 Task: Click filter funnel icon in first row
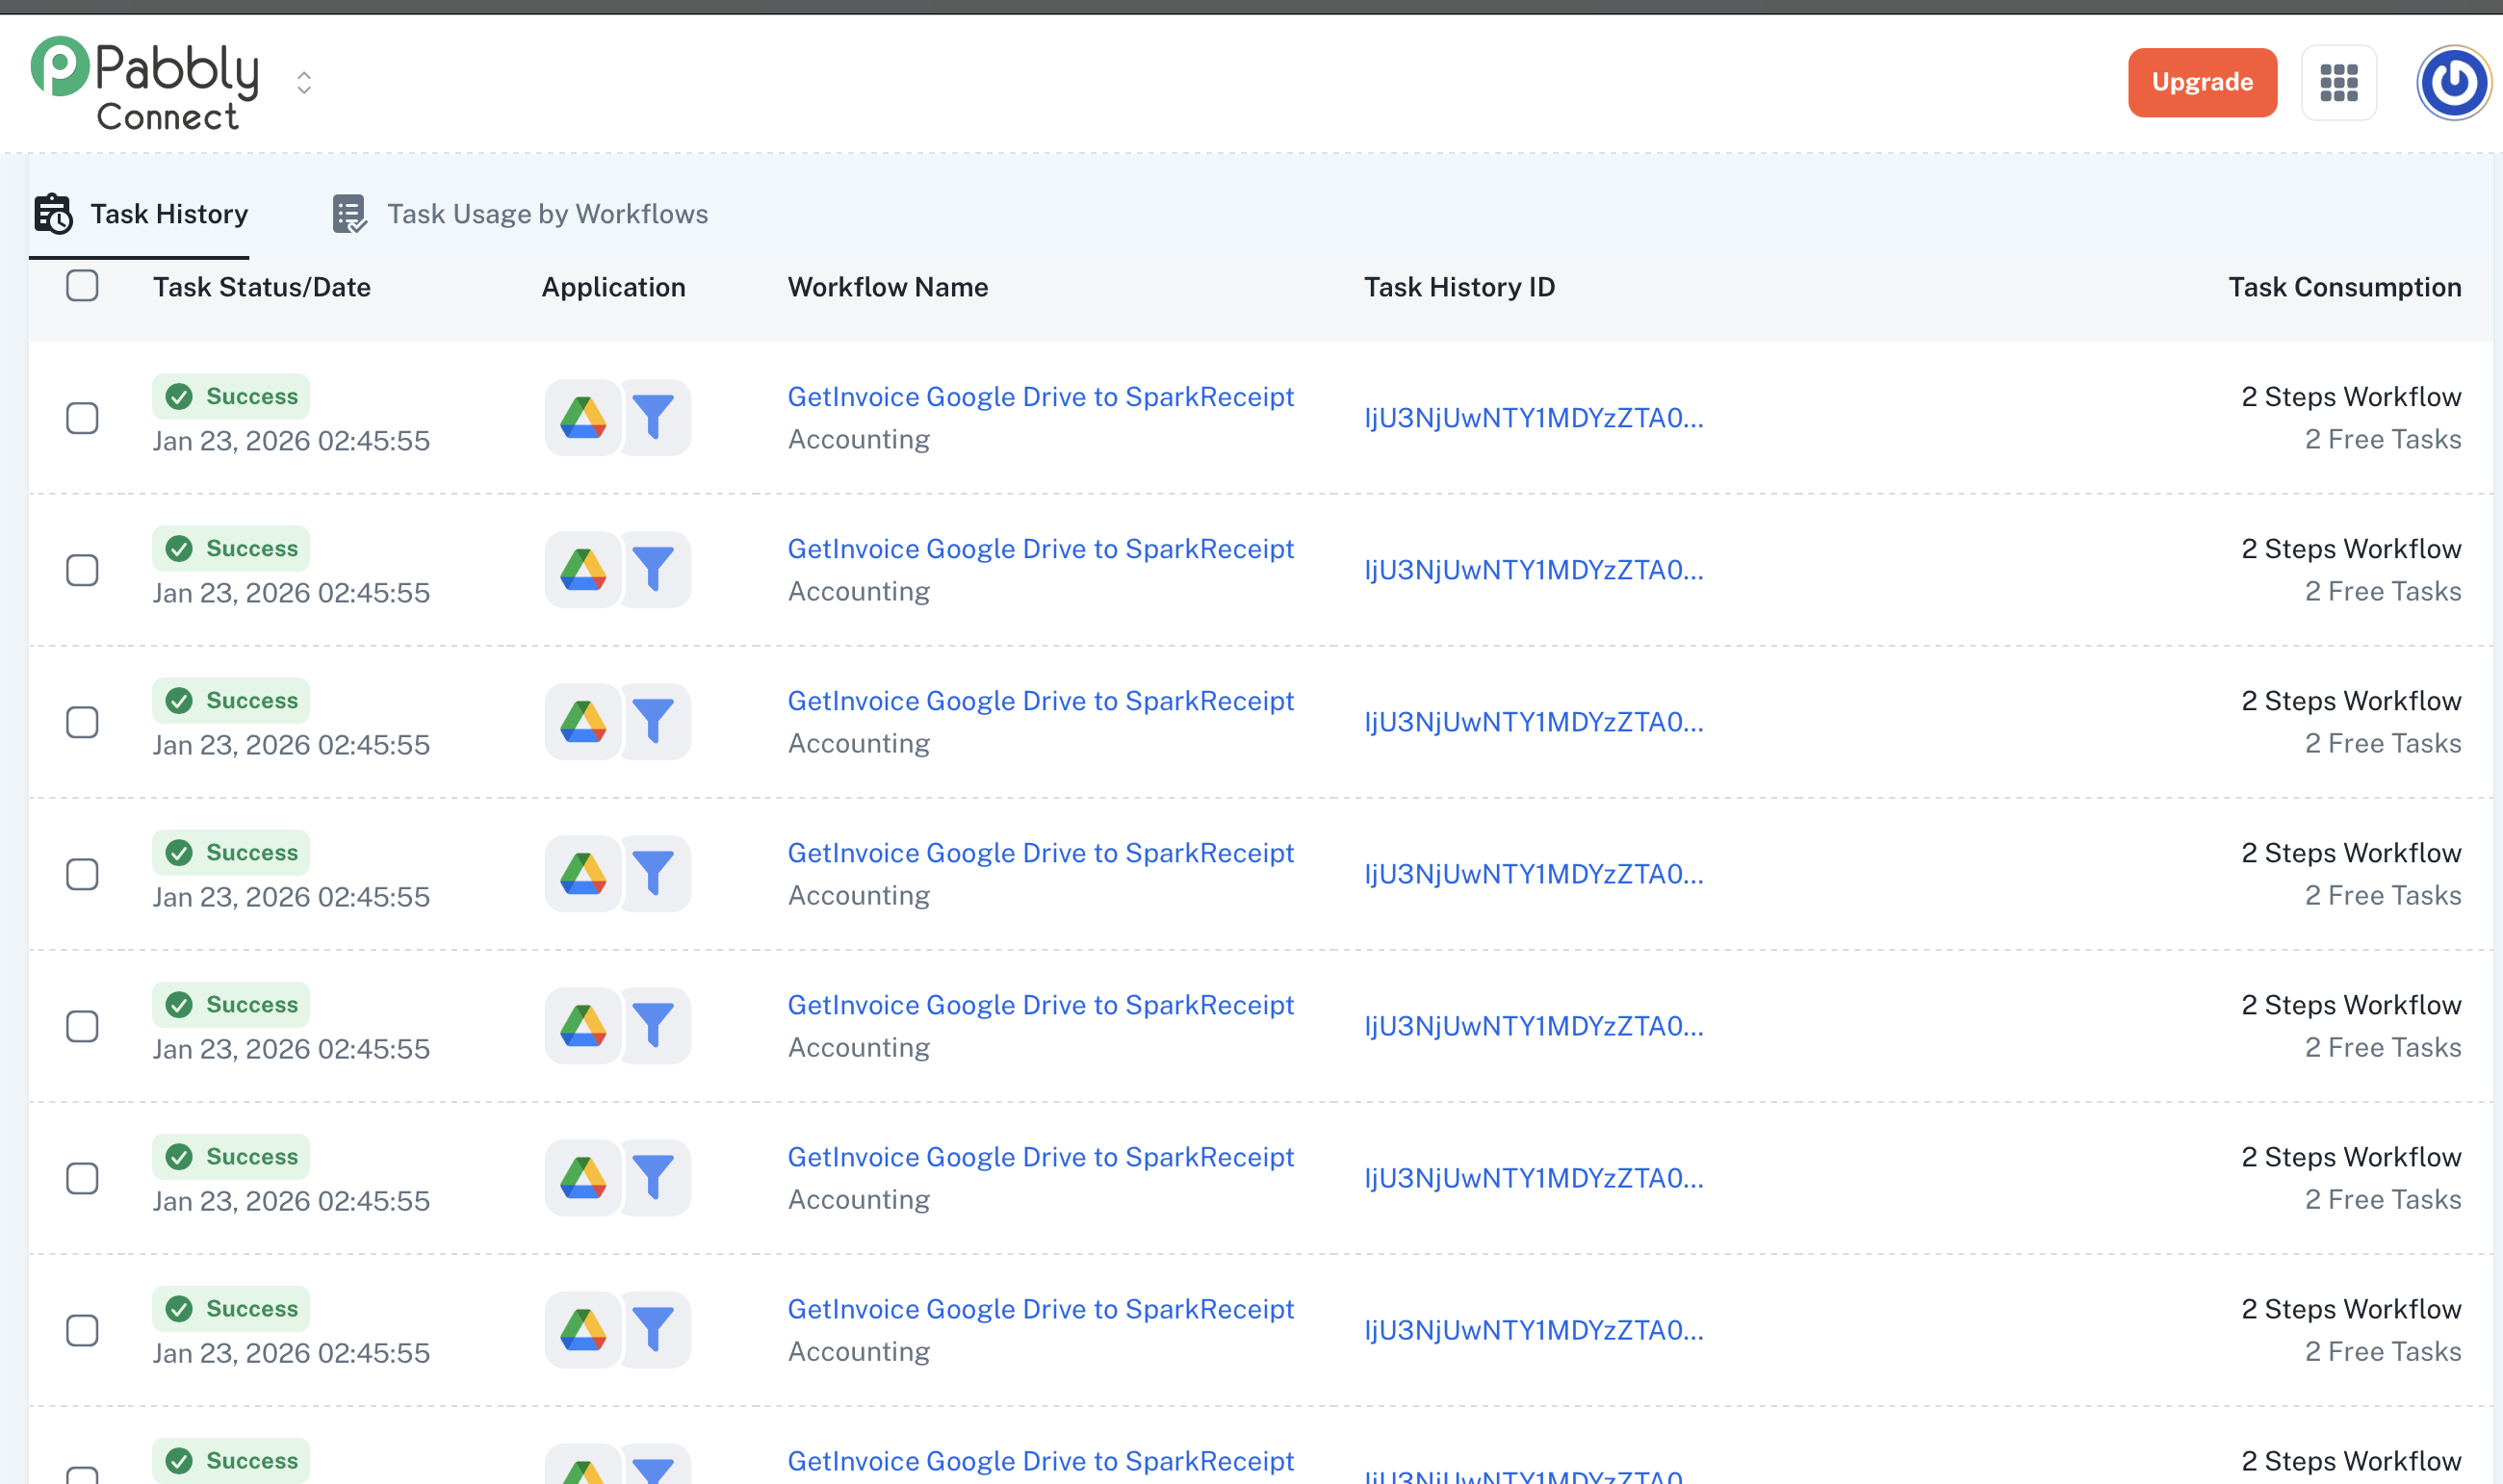tap(654, 417)
